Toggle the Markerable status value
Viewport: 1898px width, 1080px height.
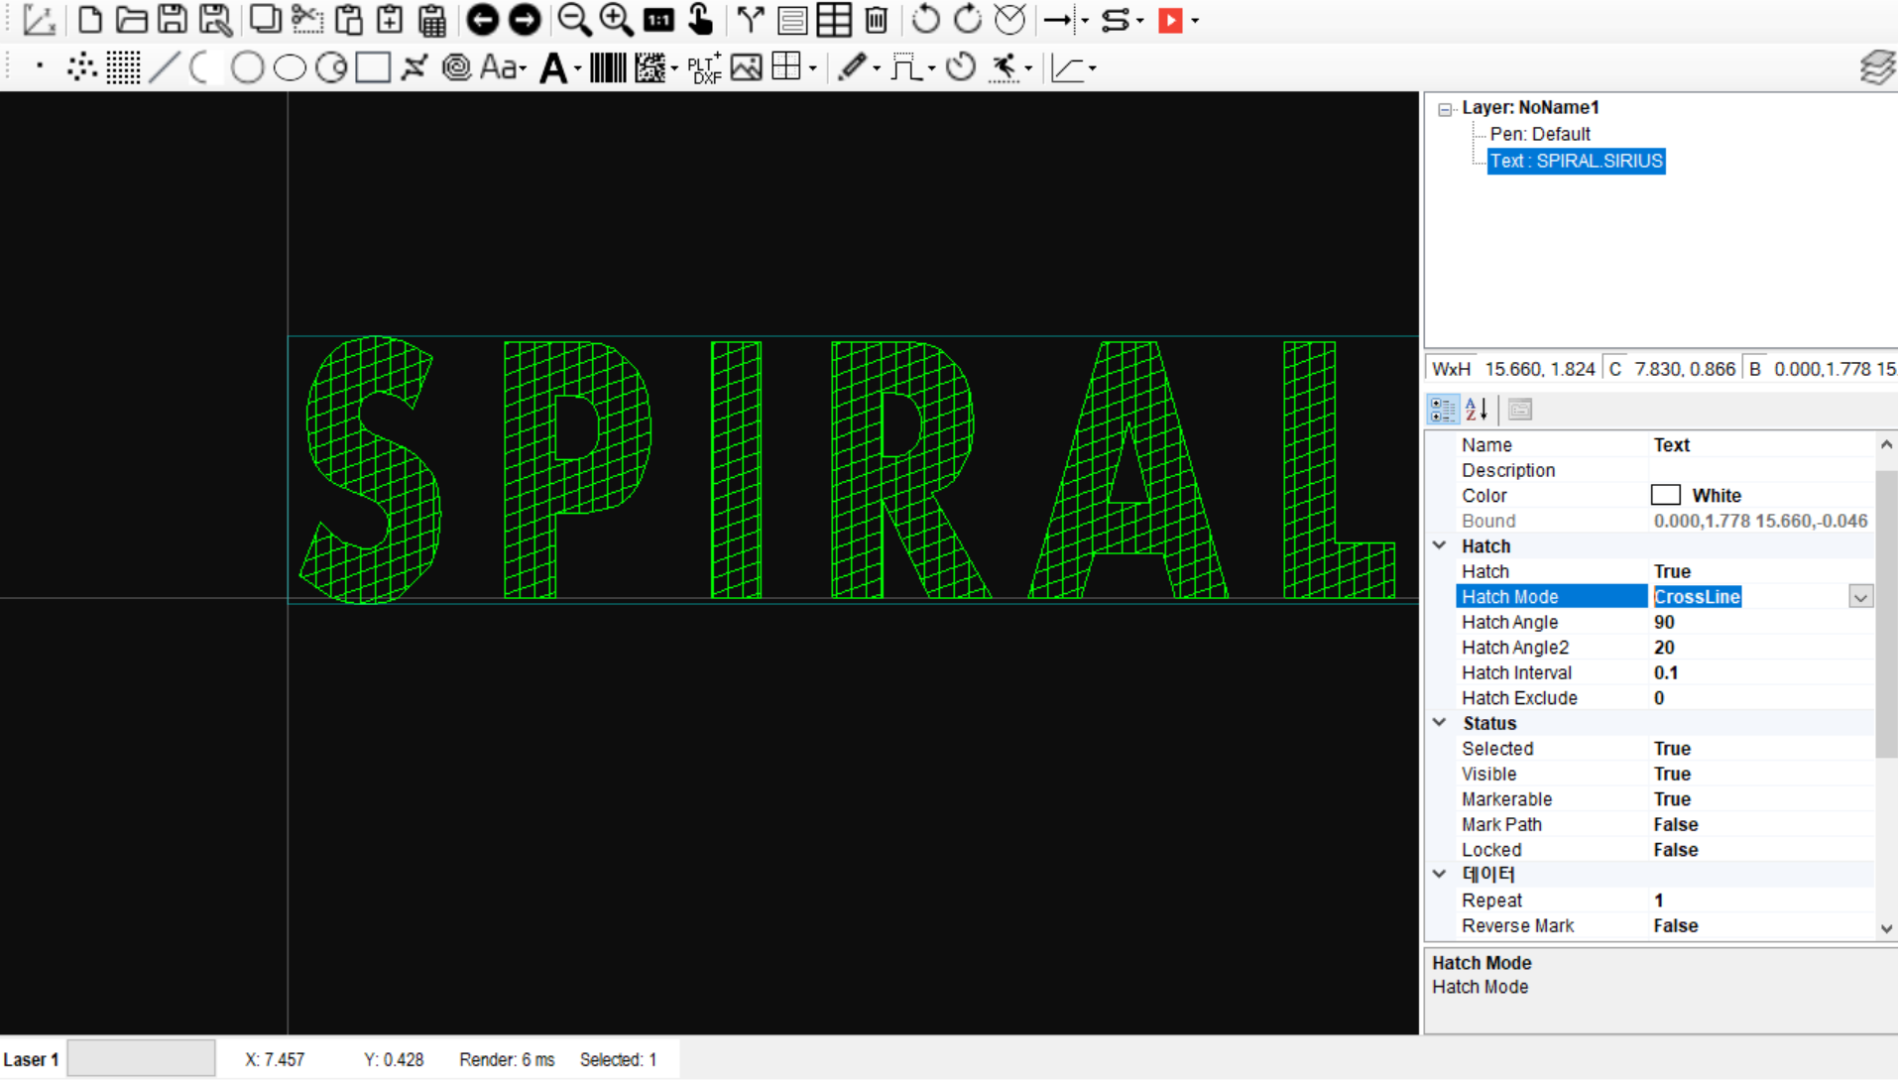pyautogui.click(x=1671, y=799)
